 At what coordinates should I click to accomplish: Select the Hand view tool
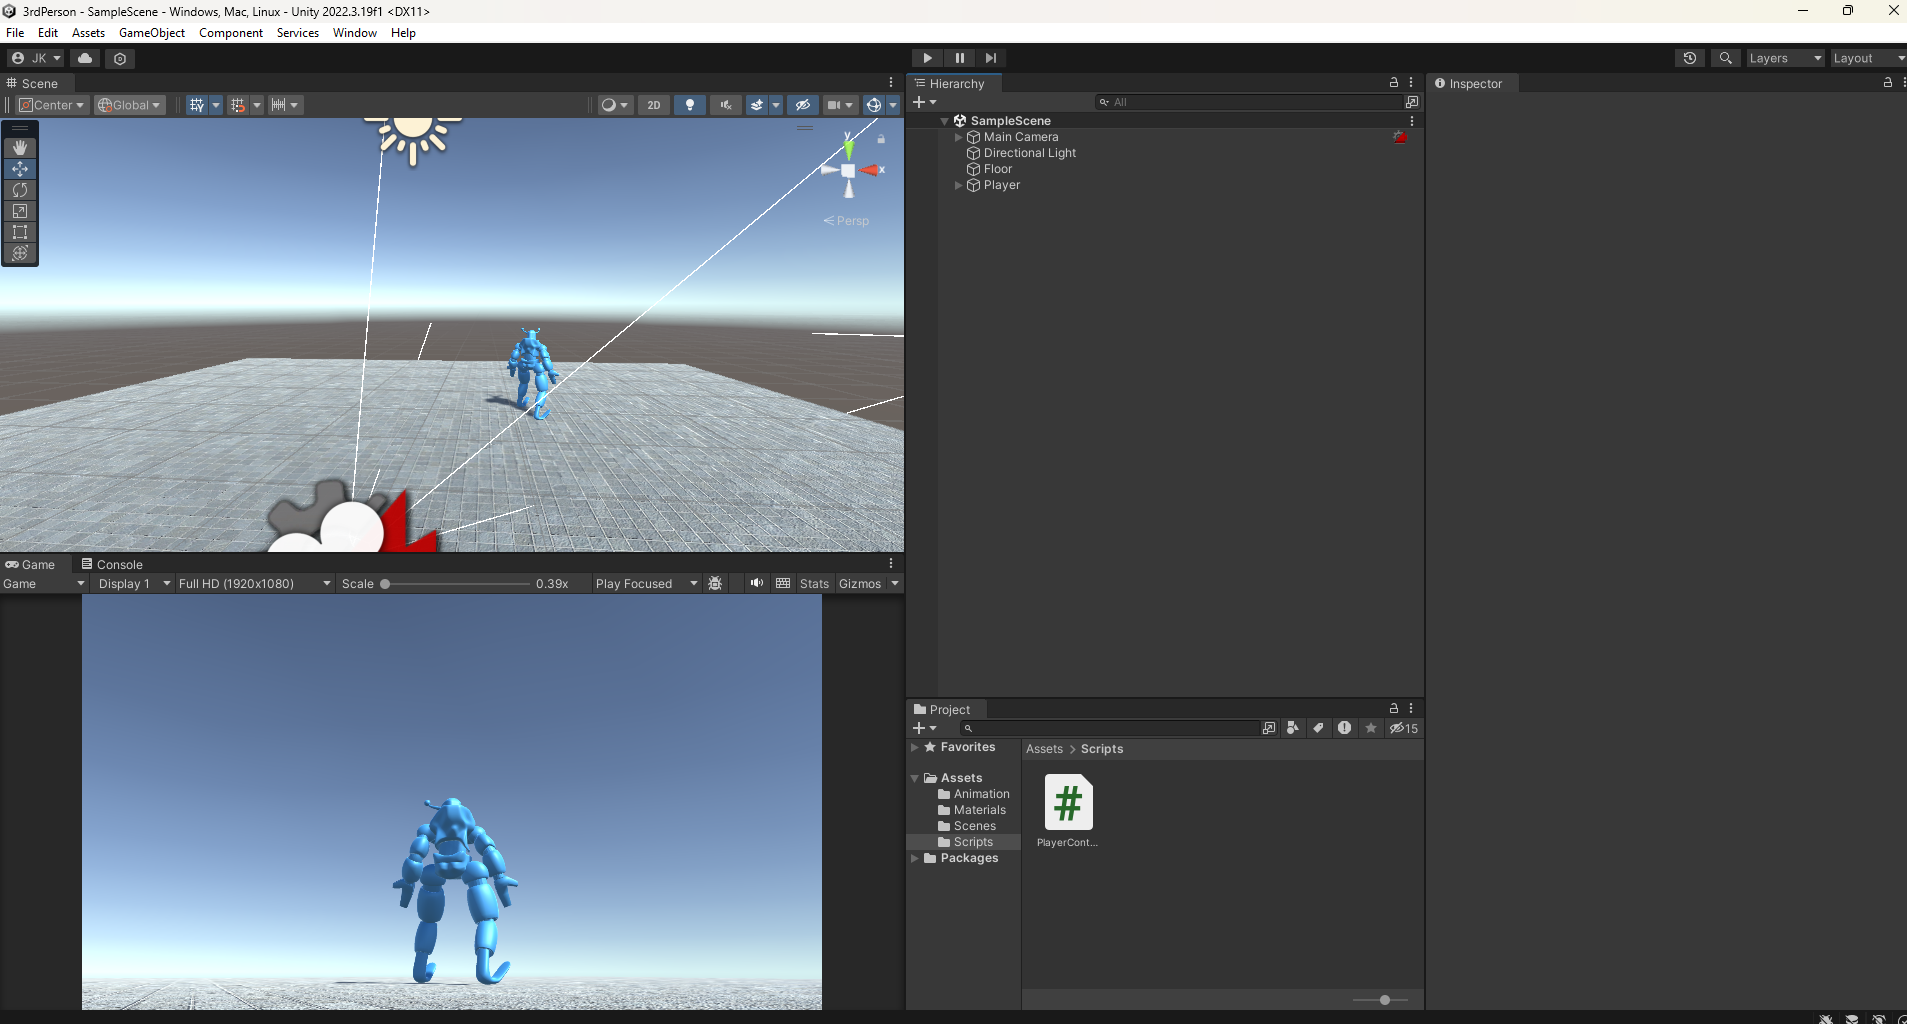20,148
